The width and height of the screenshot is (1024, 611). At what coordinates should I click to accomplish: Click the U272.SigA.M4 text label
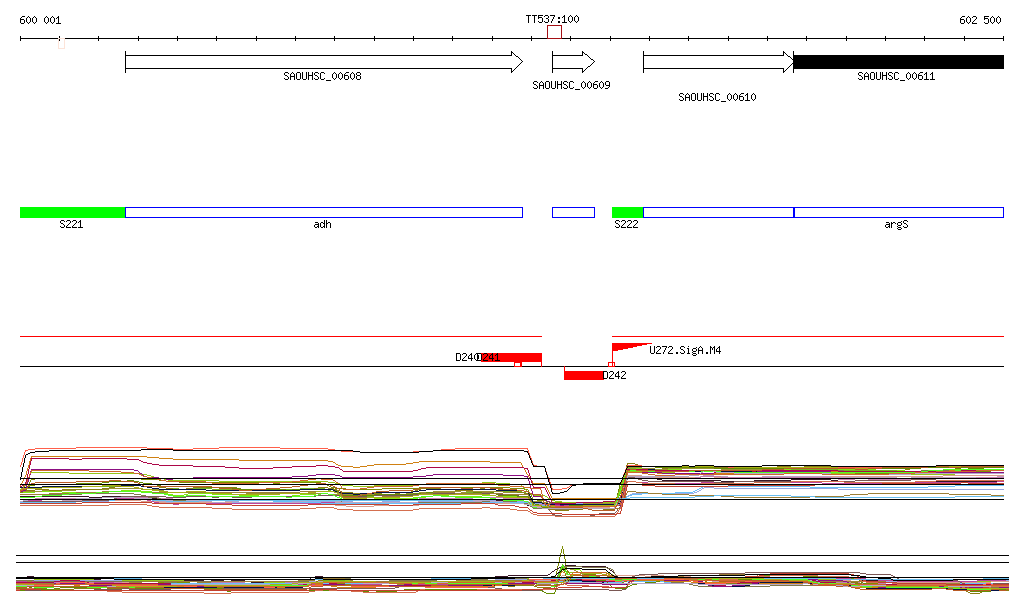[x=685, y=351]
